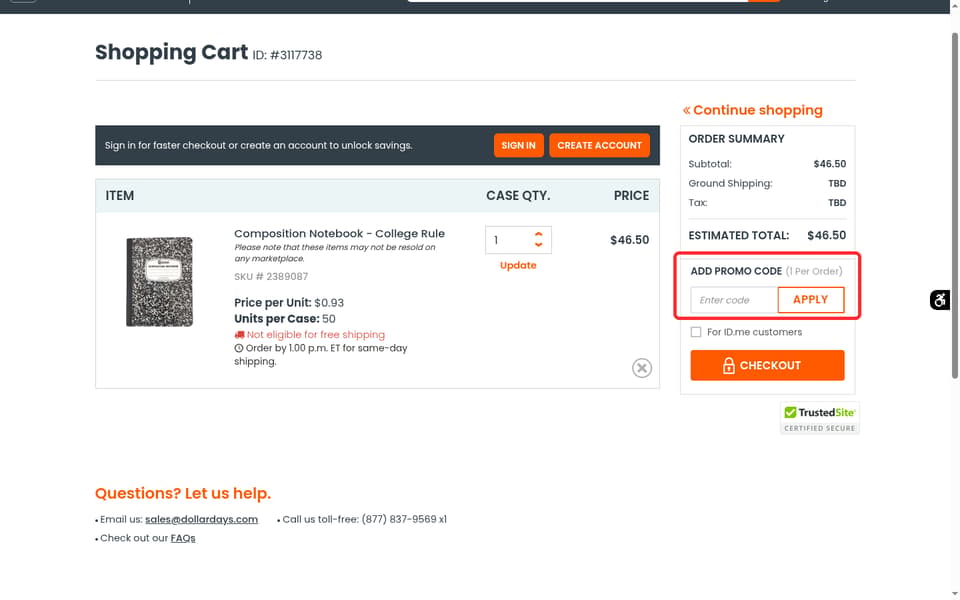The width and height of the screenshot is (960, 600).
Task: Select the SKU # 2389087 text
Action: 271,277
